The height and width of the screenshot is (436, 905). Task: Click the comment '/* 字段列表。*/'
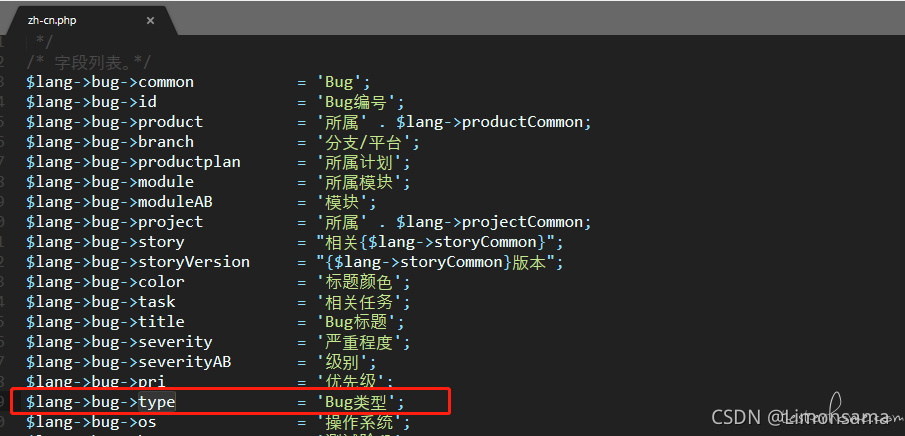88,62
